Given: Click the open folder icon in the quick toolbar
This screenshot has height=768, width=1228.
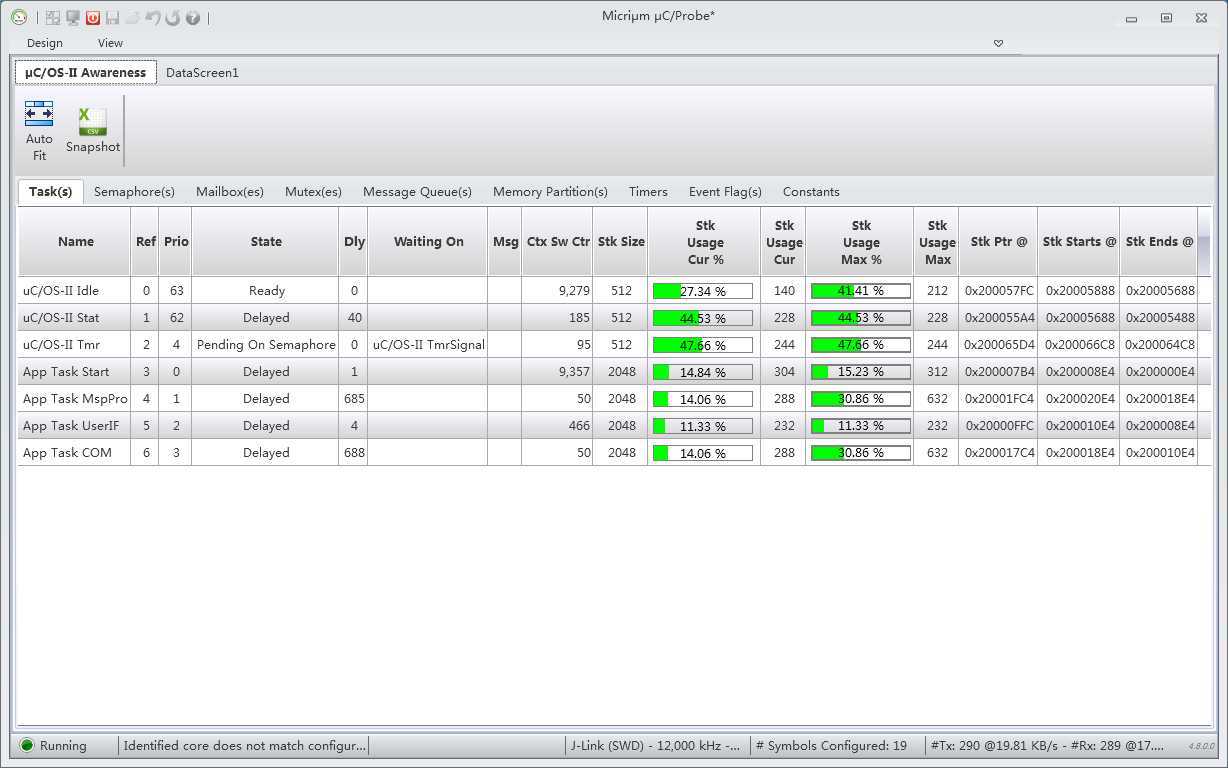Looking at the screenshot, I should pyautogui.click(x=132, y=18).
